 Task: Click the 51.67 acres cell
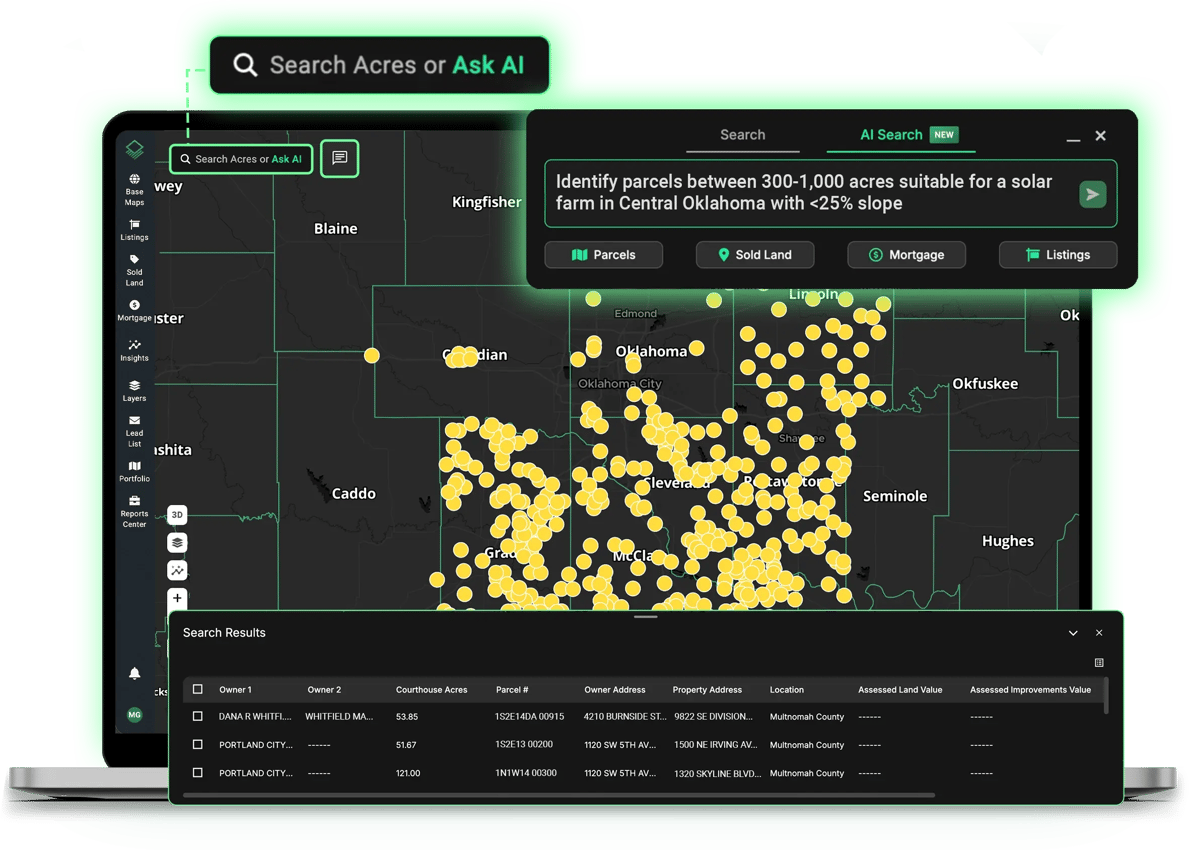pyautogui.click(x=406, y=745)
